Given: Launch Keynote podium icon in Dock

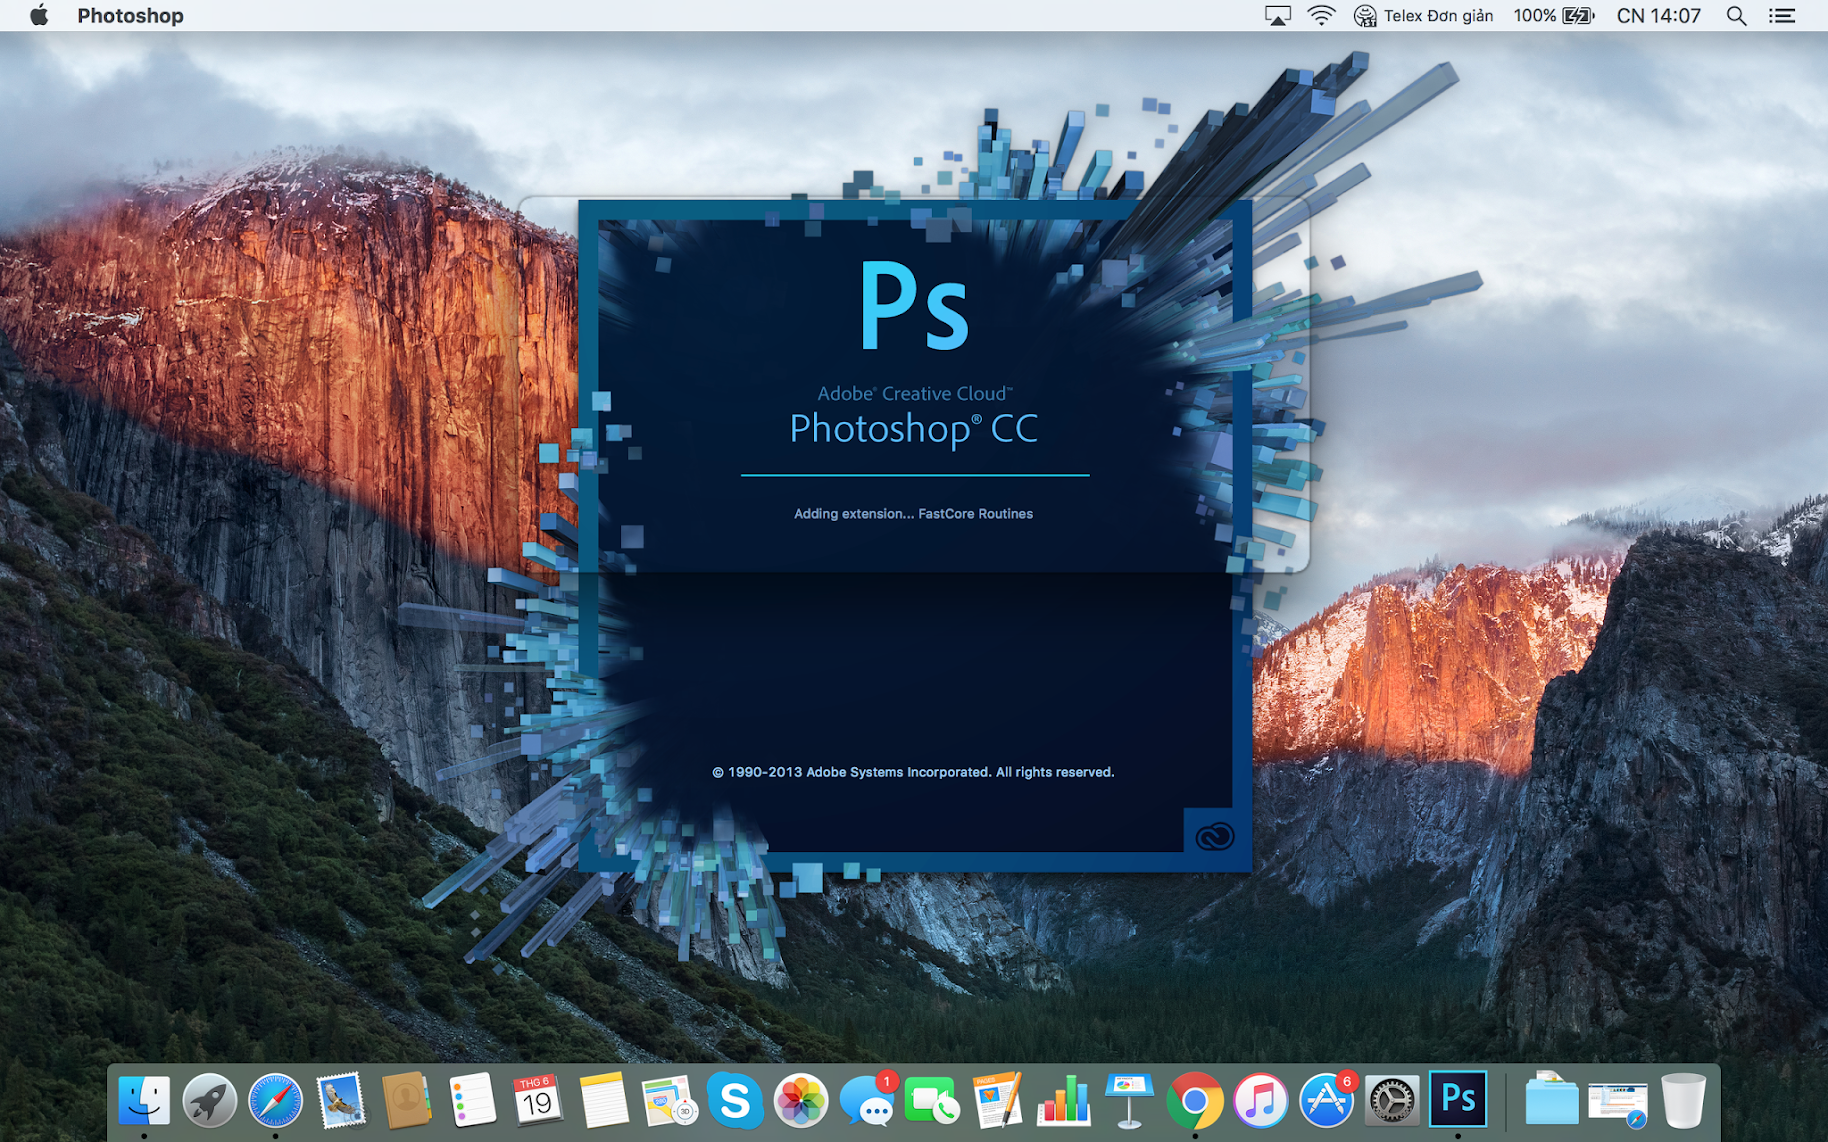Looking at the screenshot, I should [x=1129, y=1100].
